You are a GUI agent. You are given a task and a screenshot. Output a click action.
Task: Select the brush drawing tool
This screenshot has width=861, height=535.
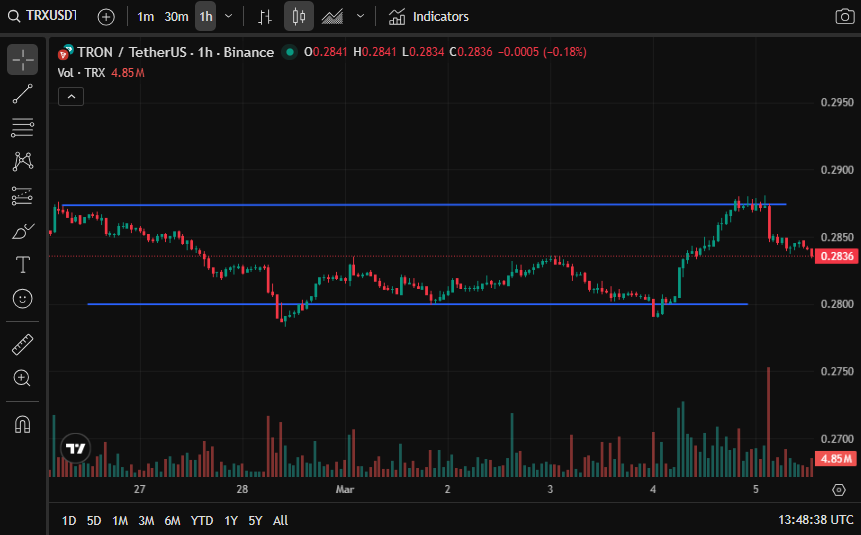(23, 231)
